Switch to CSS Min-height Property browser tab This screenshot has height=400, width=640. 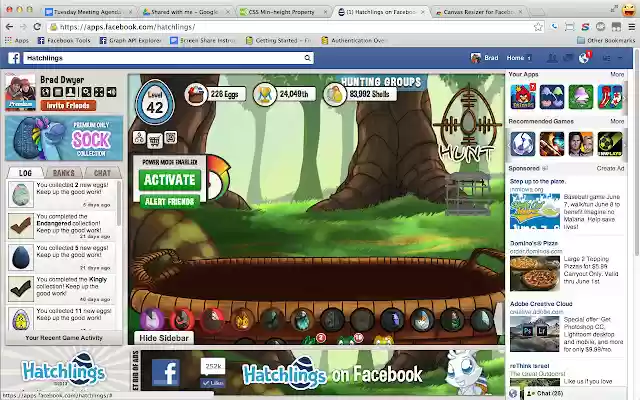(282, 12)
